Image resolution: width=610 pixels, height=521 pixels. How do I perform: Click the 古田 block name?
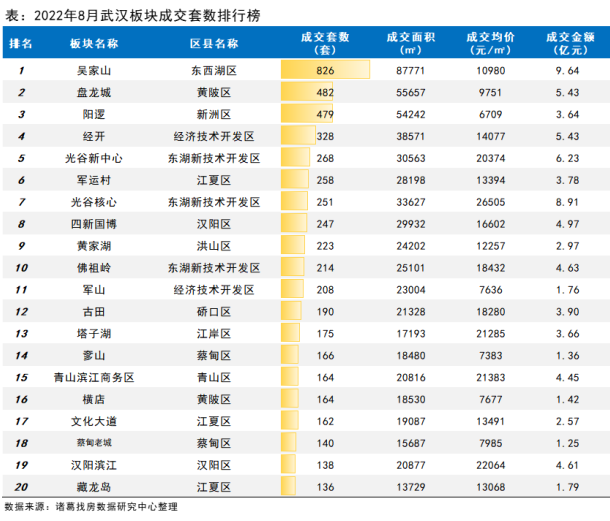tap(94, 312)
